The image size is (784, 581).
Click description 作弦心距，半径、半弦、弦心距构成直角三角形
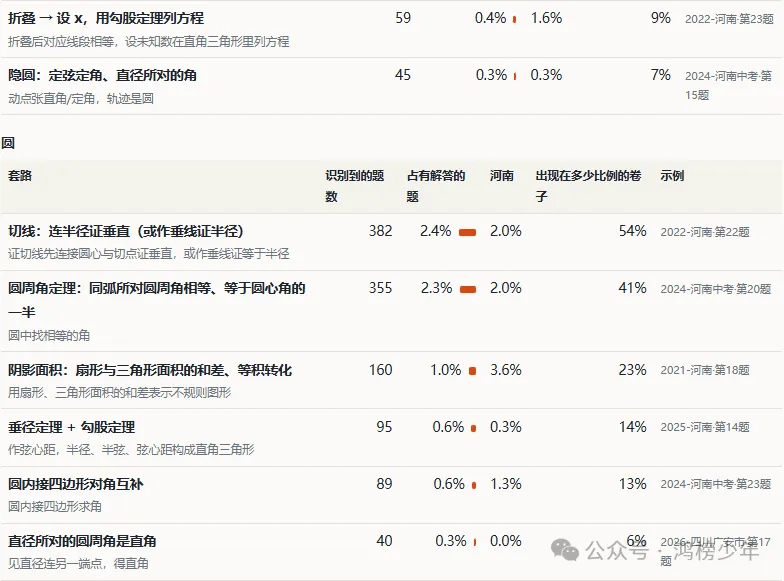[x=131, y=450]
